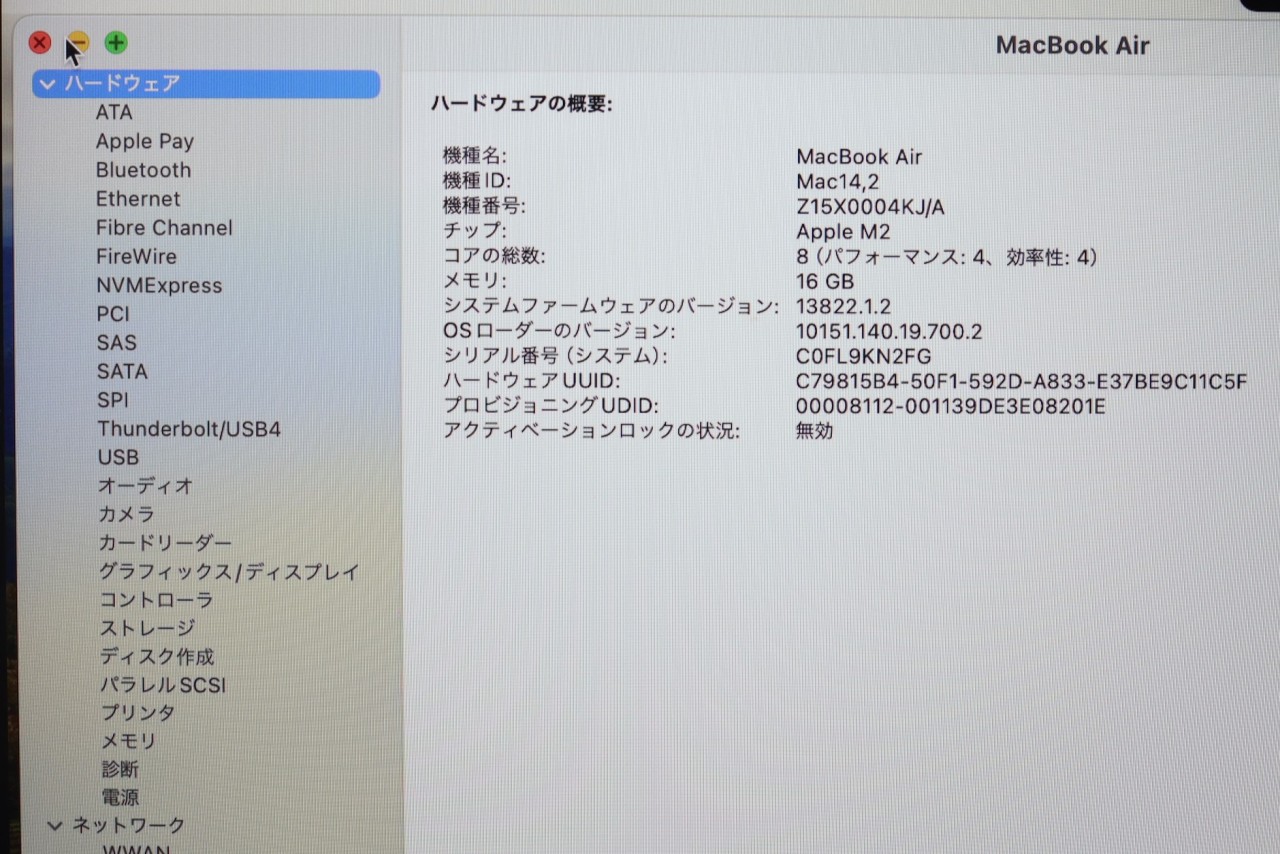Image resolution: width=1280 pixels, height=854 pixels.
Task: Click the プロビジョニングUDID value
Action: [950, 407]
